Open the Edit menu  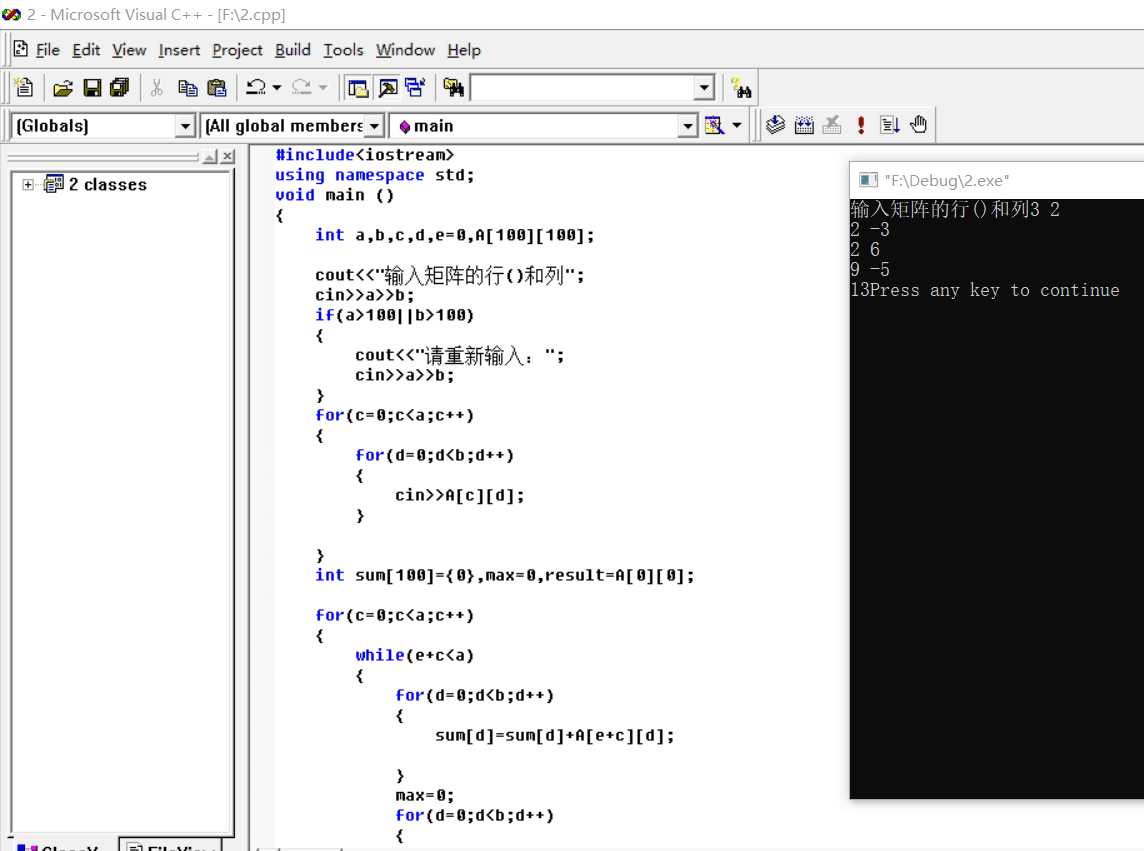[86, 50]
